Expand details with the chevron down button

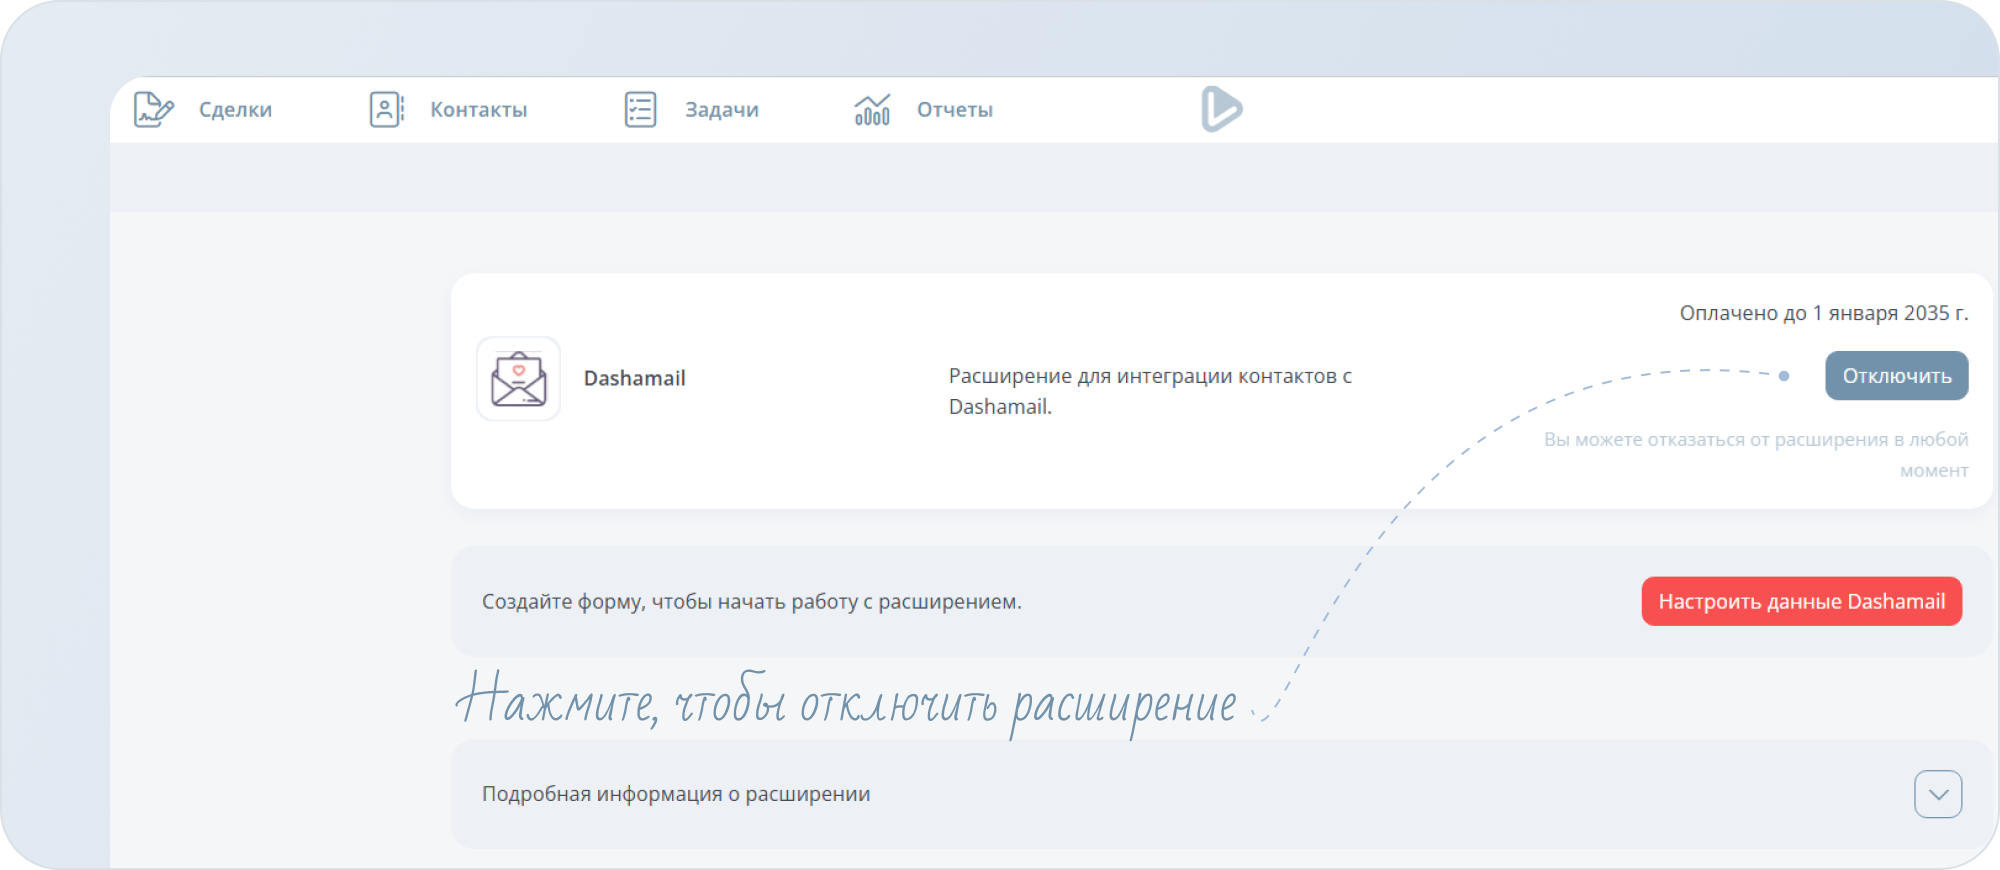pyautogui.click(x=1937, y=794)
